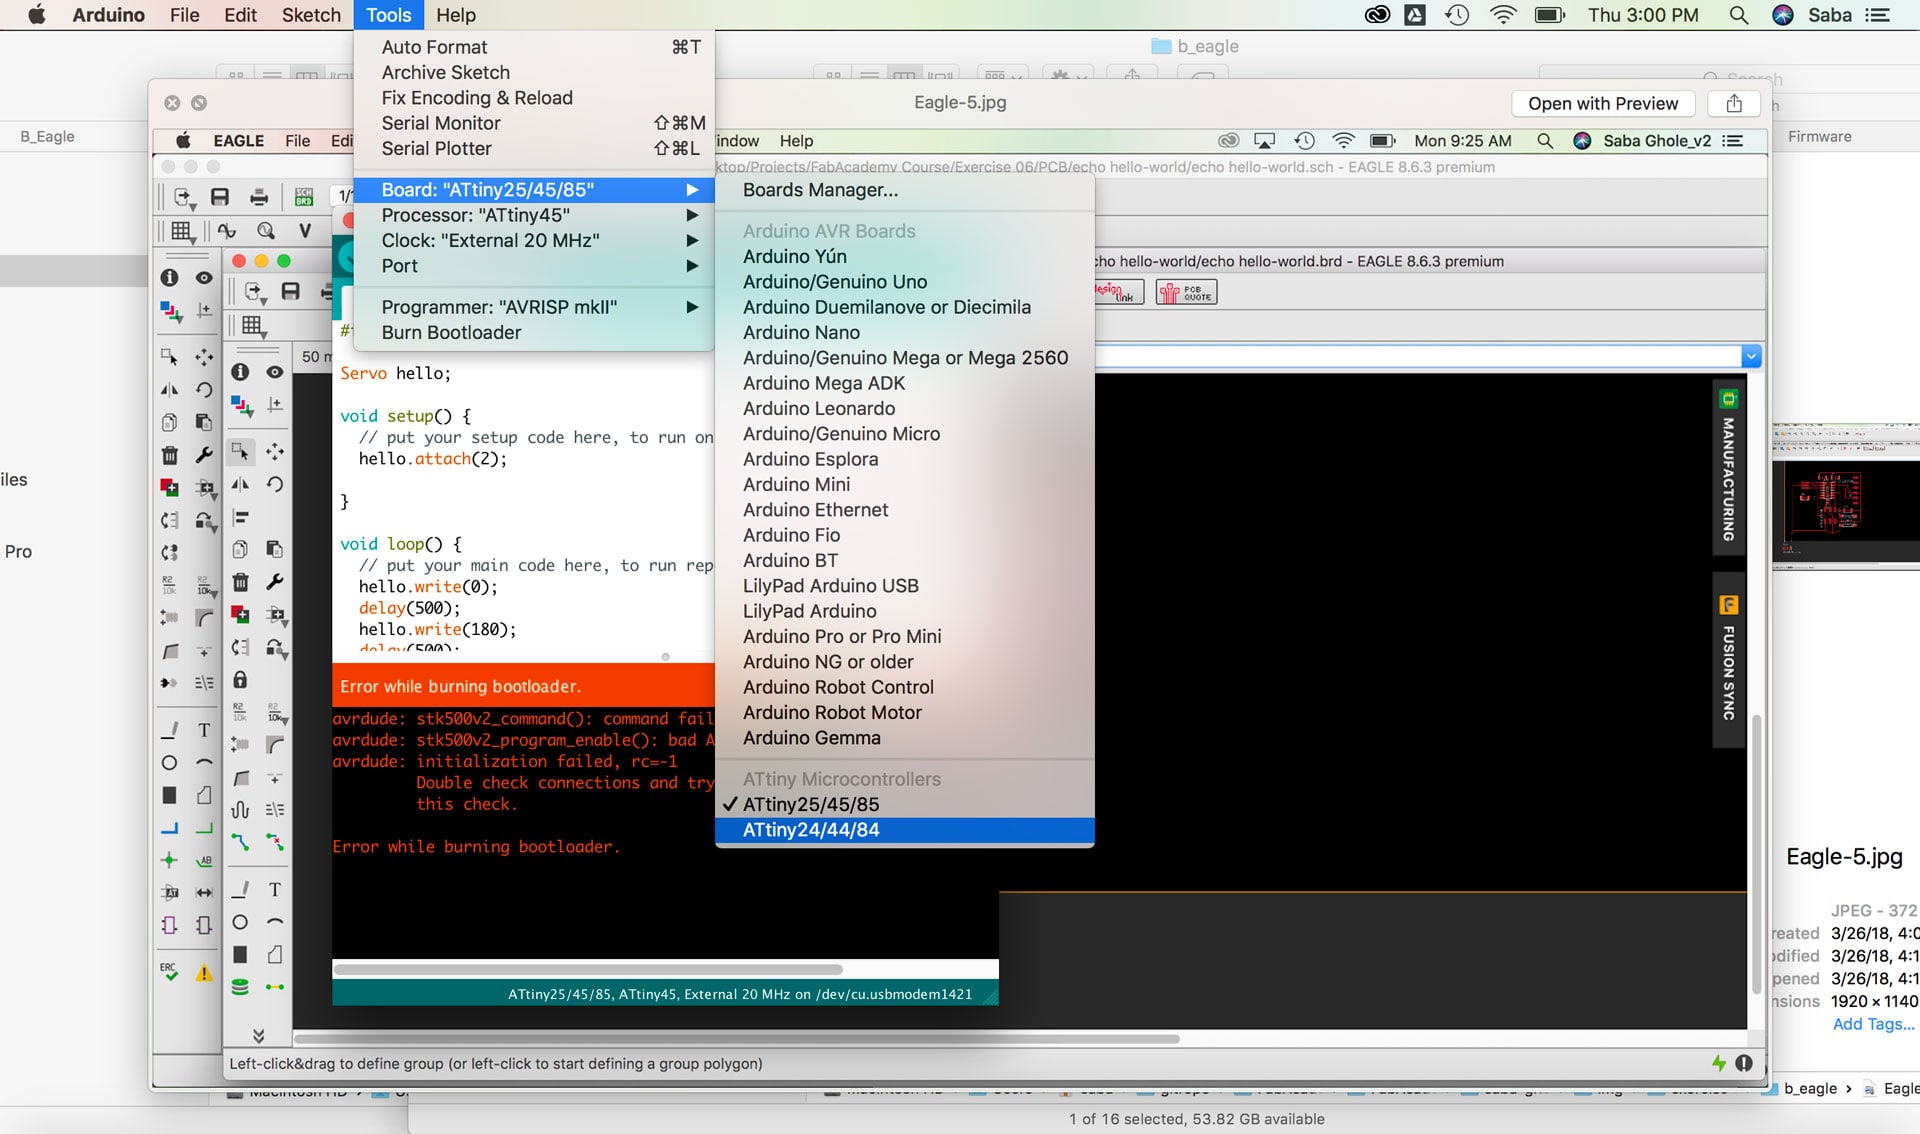Select Move tool in board editor palette
This screenshot has width=1920, height=1134.
pyautogui.click(x=275, y=452)
